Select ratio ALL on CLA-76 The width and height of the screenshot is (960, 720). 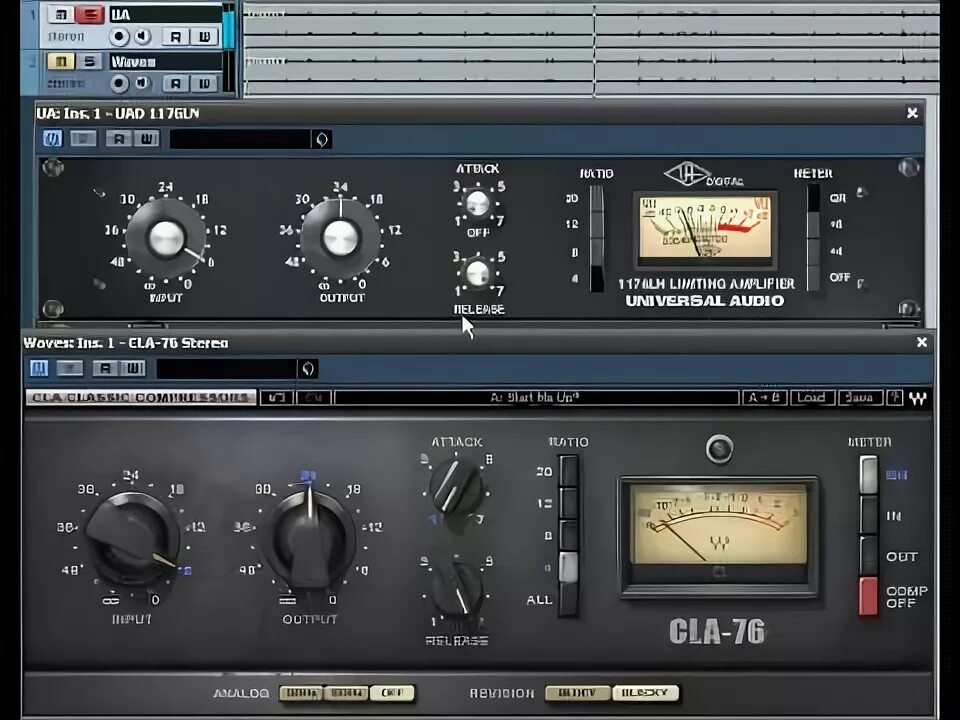click(568, 600)
